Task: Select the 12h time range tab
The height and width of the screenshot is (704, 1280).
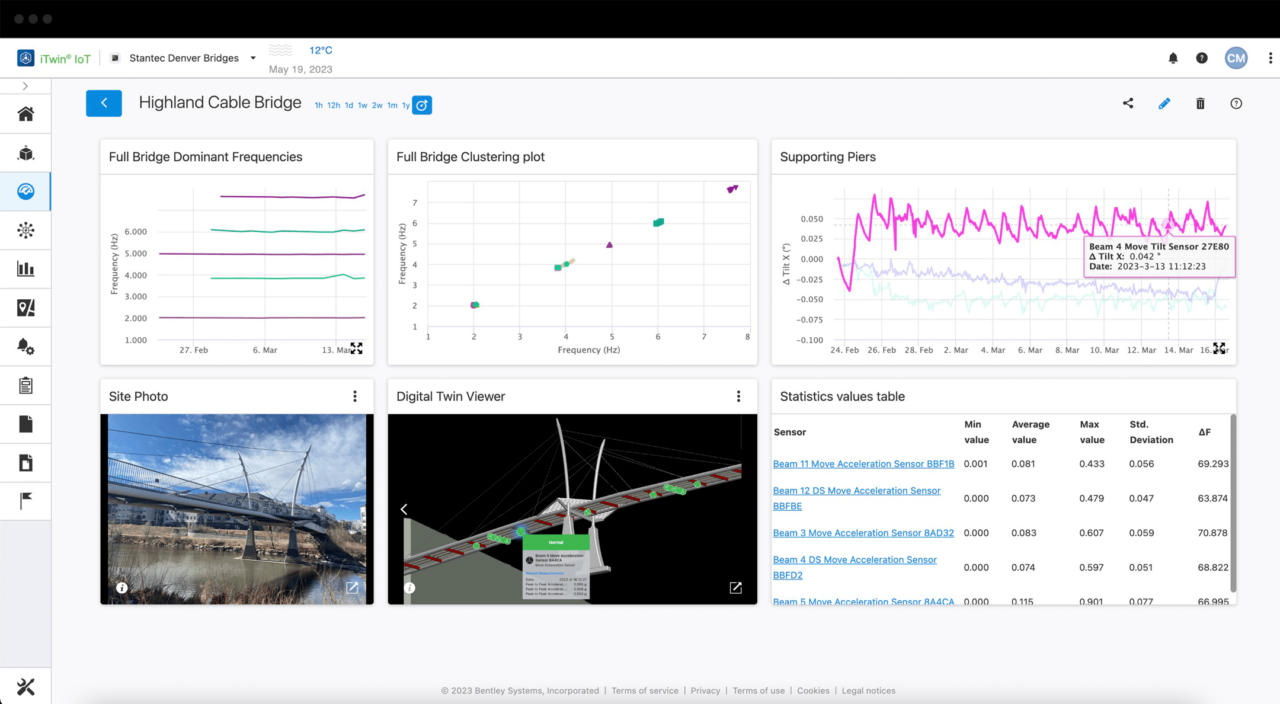Action: click(x=332, y=104)
